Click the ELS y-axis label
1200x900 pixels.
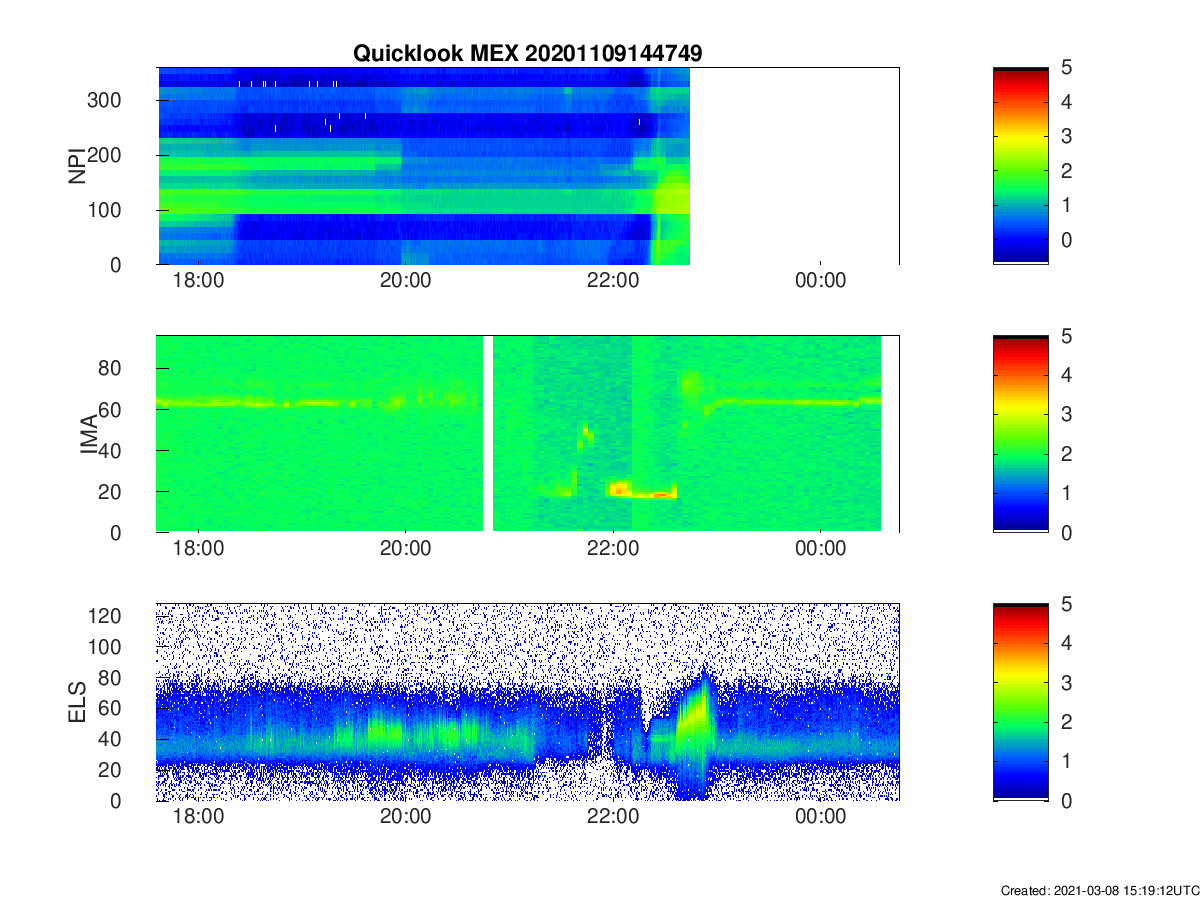[76, 702]
